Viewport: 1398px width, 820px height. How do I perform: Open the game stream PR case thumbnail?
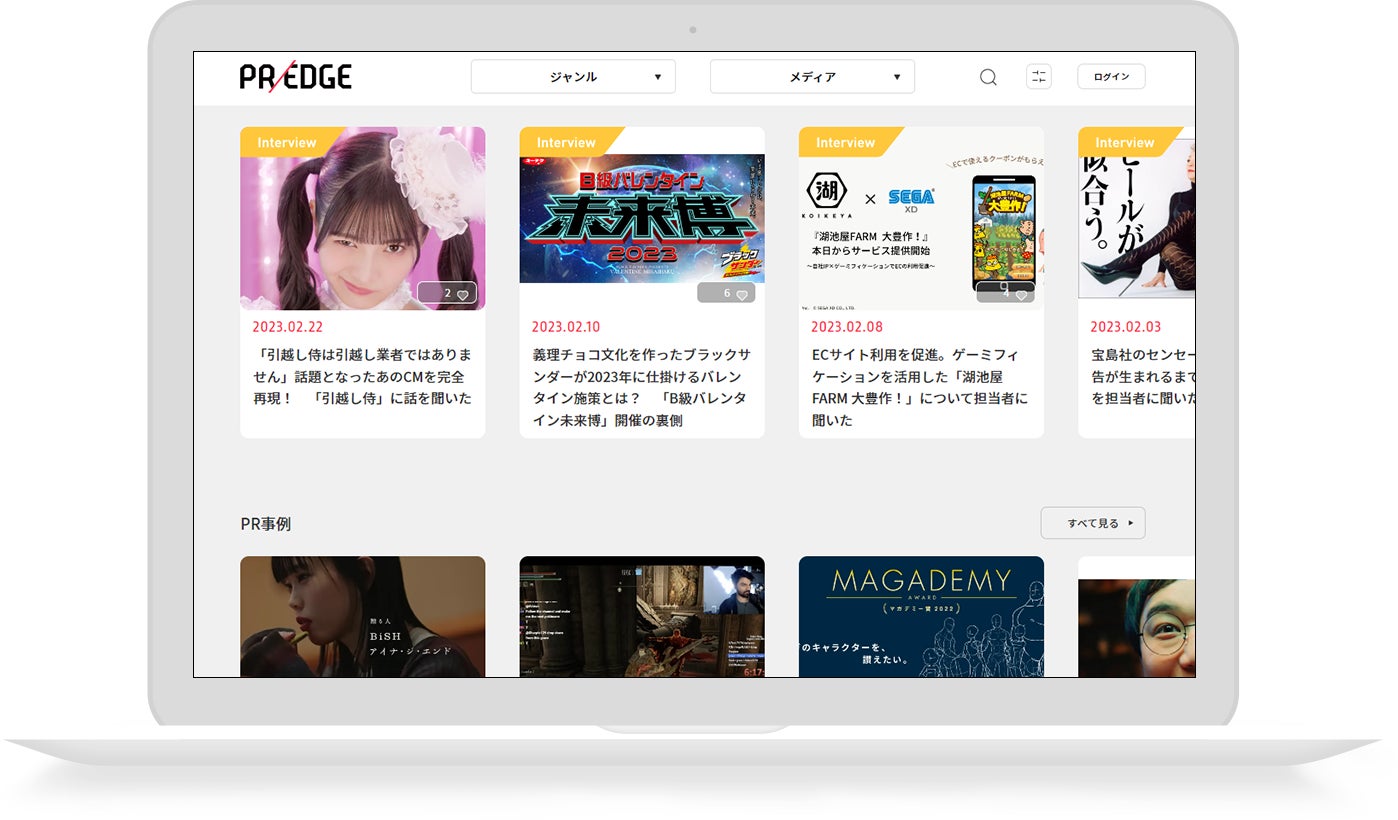(x=642, y=617)
